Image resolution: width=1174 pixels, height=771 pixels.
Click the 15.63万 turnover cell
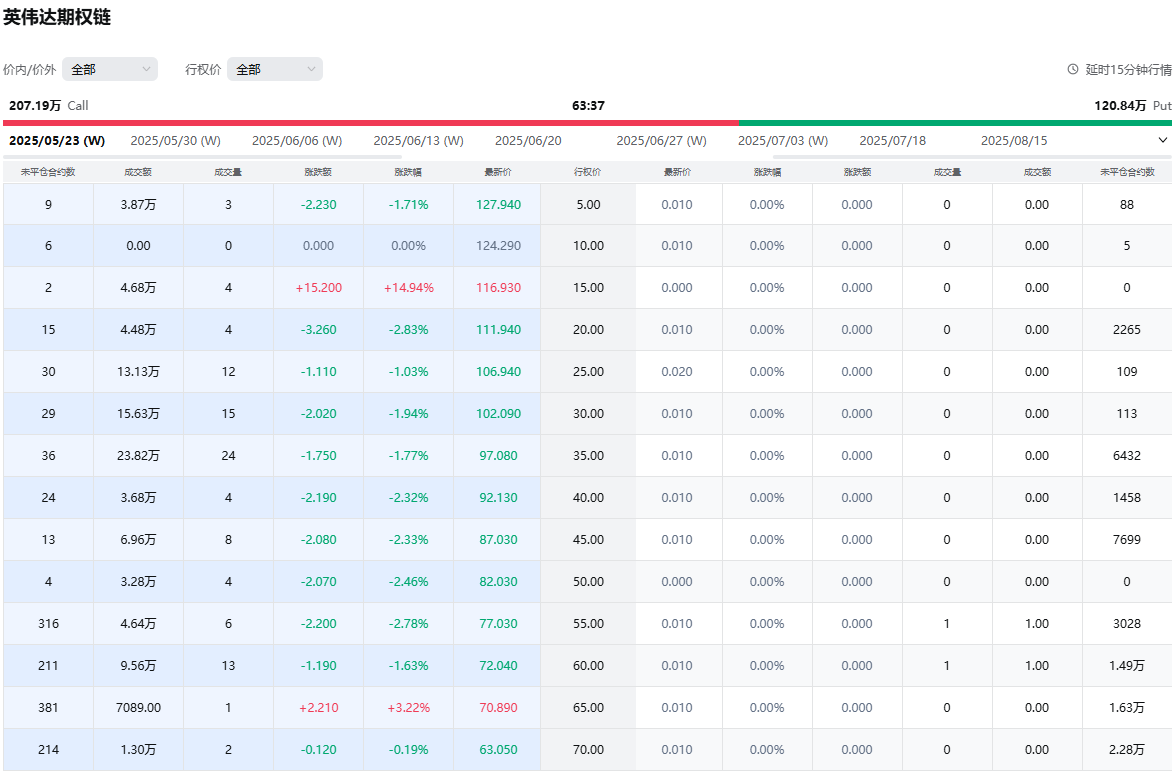pyautogui.click(x=138, y=413)
